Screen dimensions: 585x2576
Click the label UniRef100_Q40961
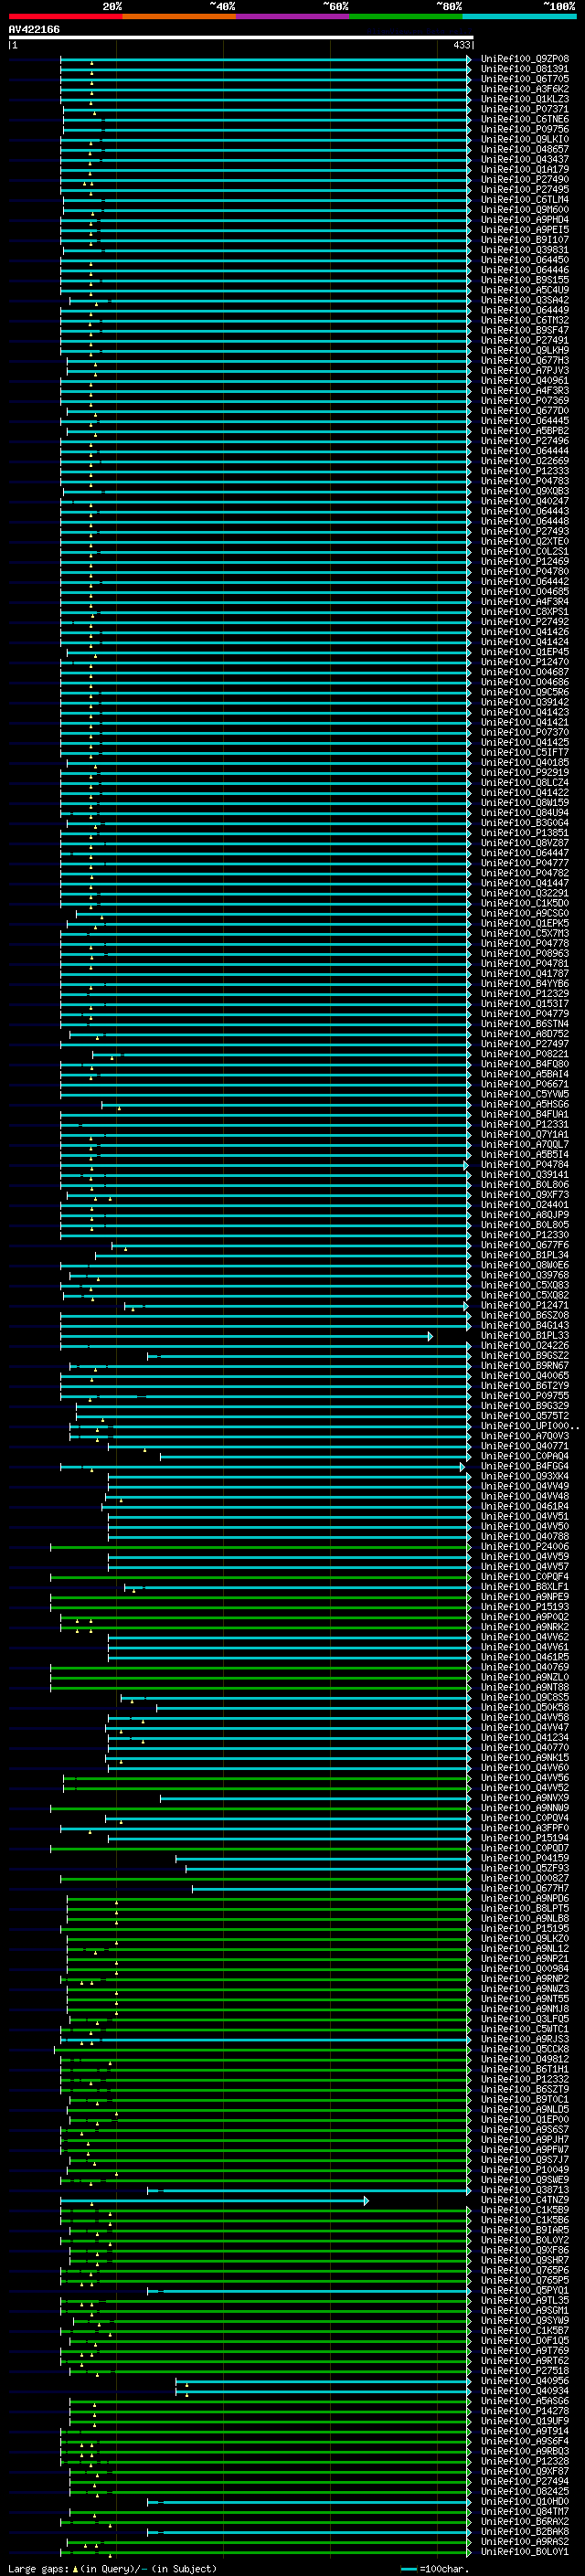click(525, 380)
